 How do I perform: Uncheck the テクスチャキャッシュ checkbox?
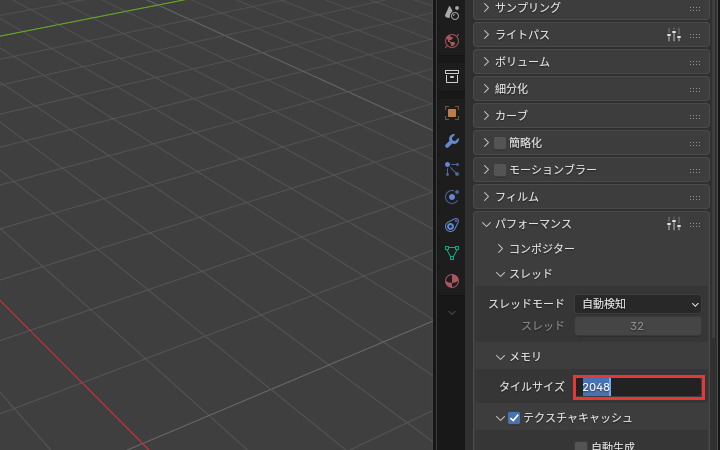coord(514,418)
